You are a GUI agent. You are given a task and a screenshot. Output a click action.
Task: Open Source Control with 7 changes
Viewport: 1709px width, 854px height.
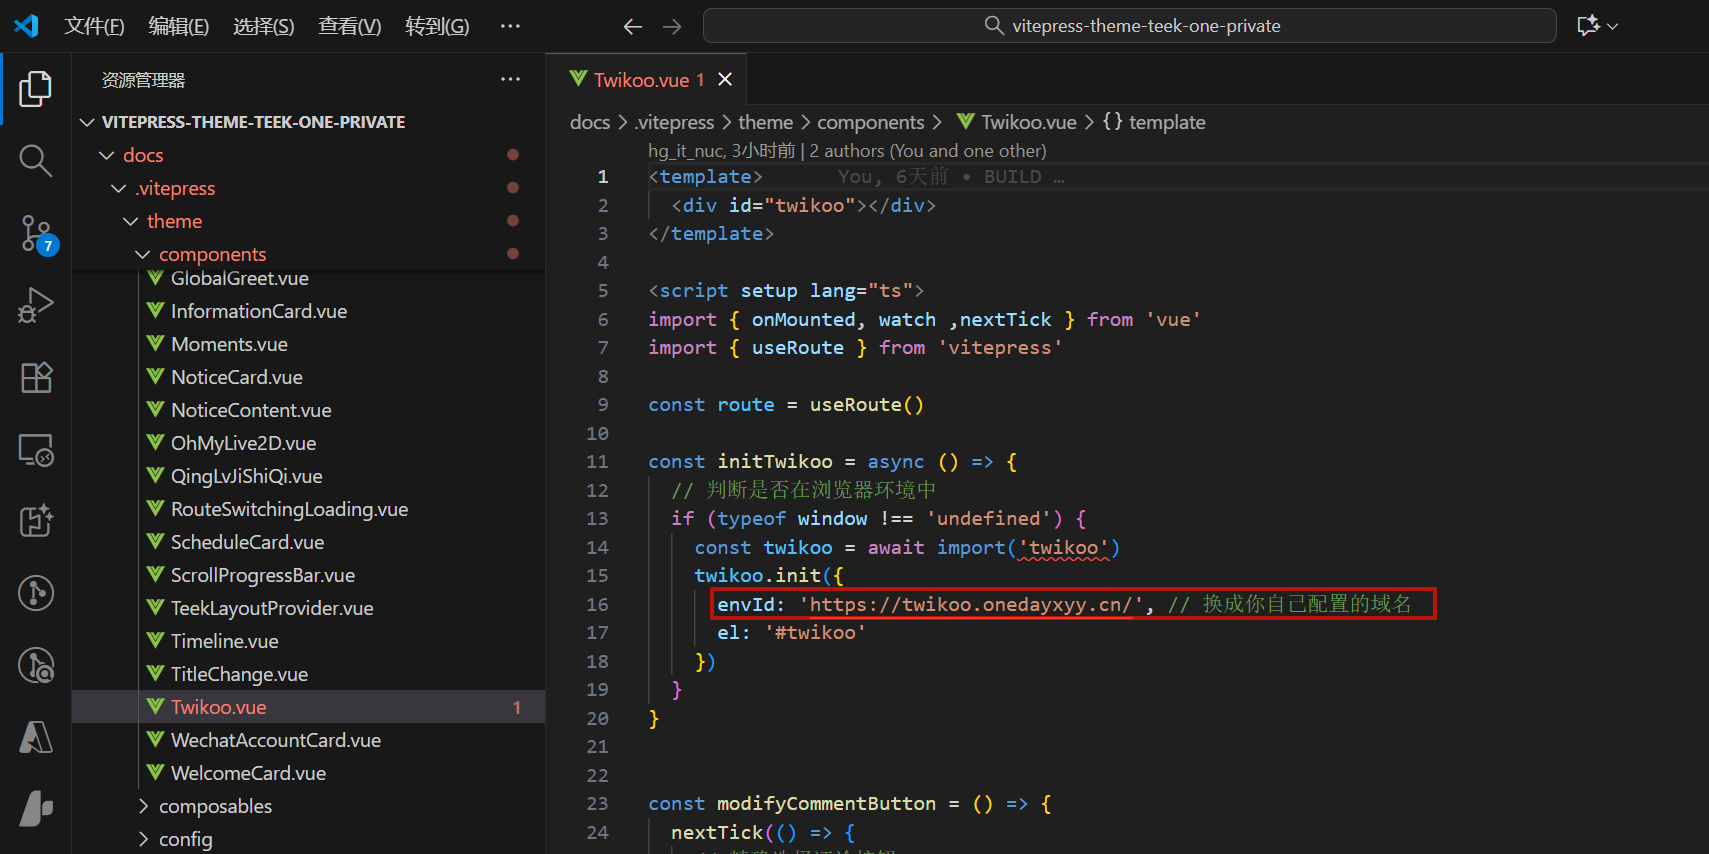(36, 234)
